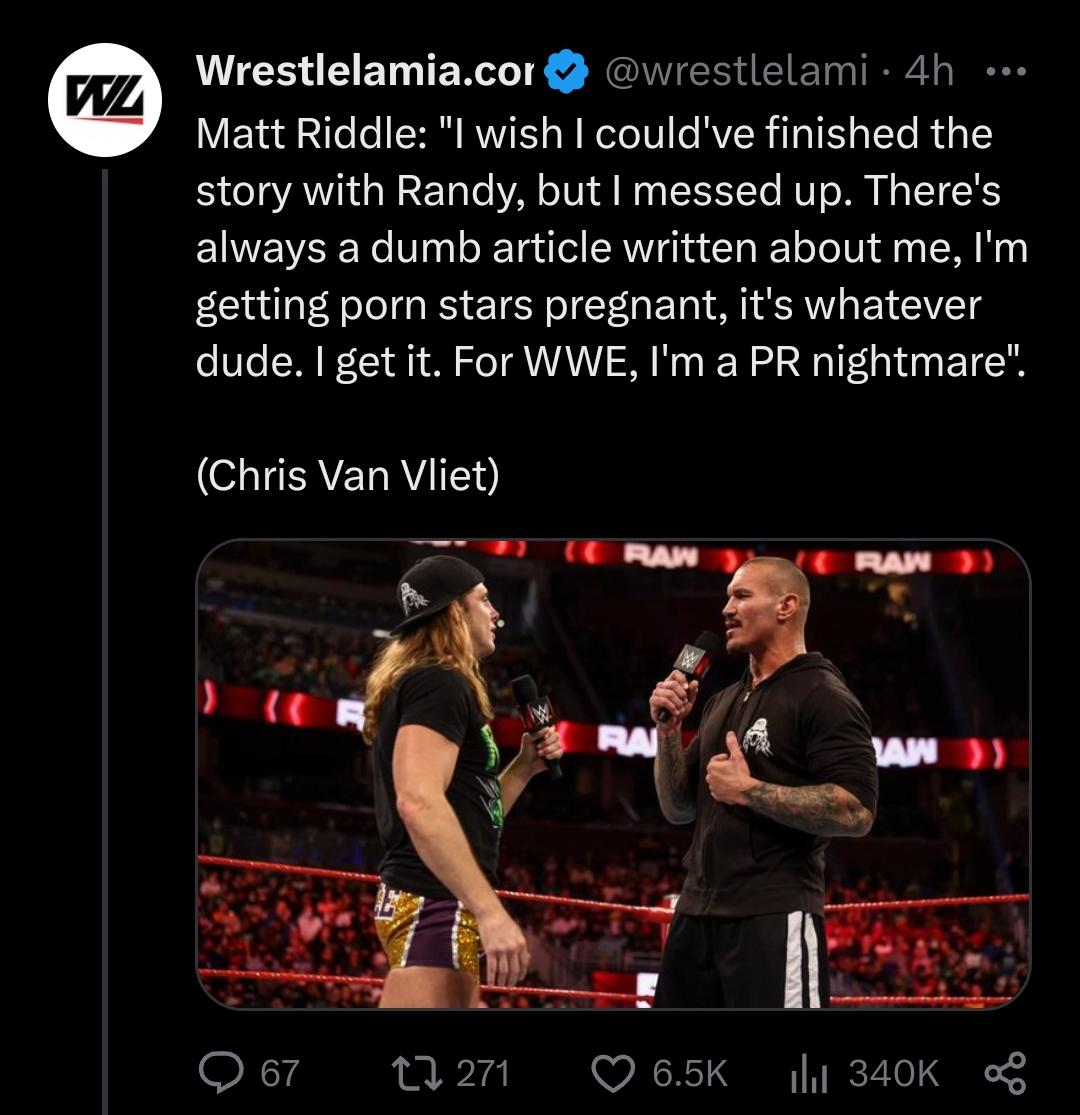This screenshot has width=1080, height=1115.
Task: Click the 271 reposts count
Action: pos(483,1073)
